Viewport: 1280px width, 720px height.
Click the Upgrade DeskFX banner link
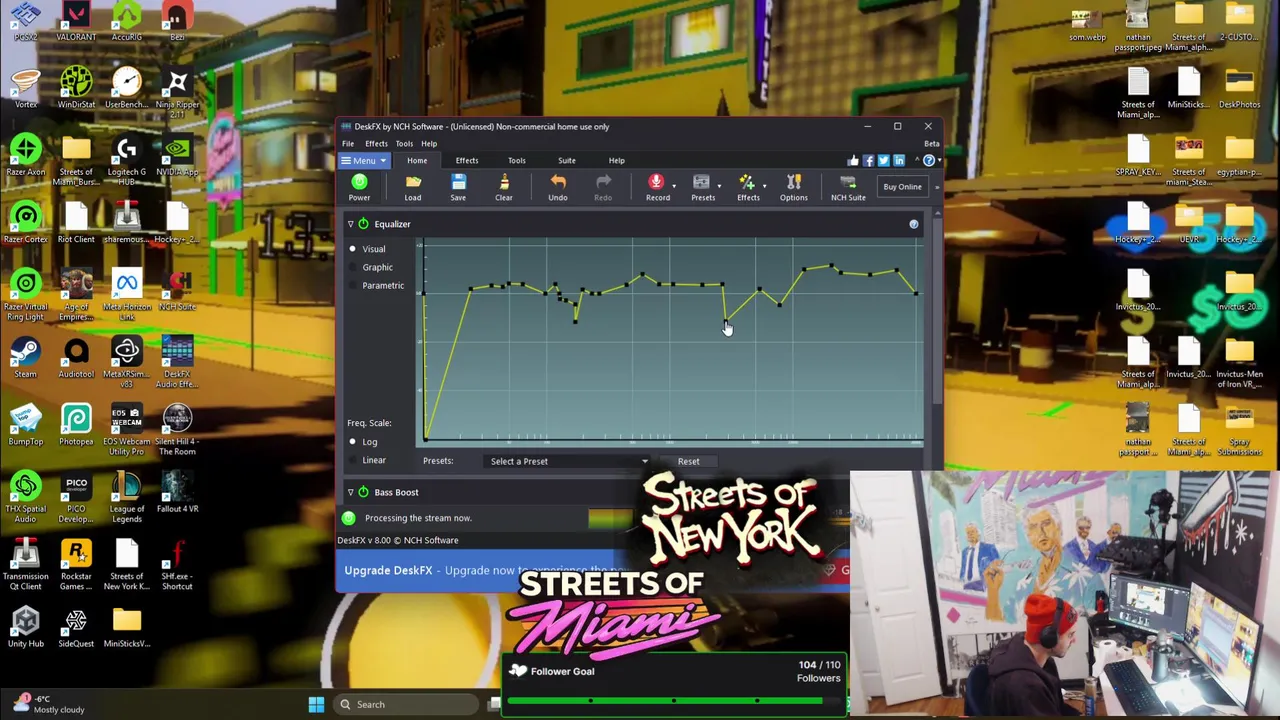click(388, 570)
